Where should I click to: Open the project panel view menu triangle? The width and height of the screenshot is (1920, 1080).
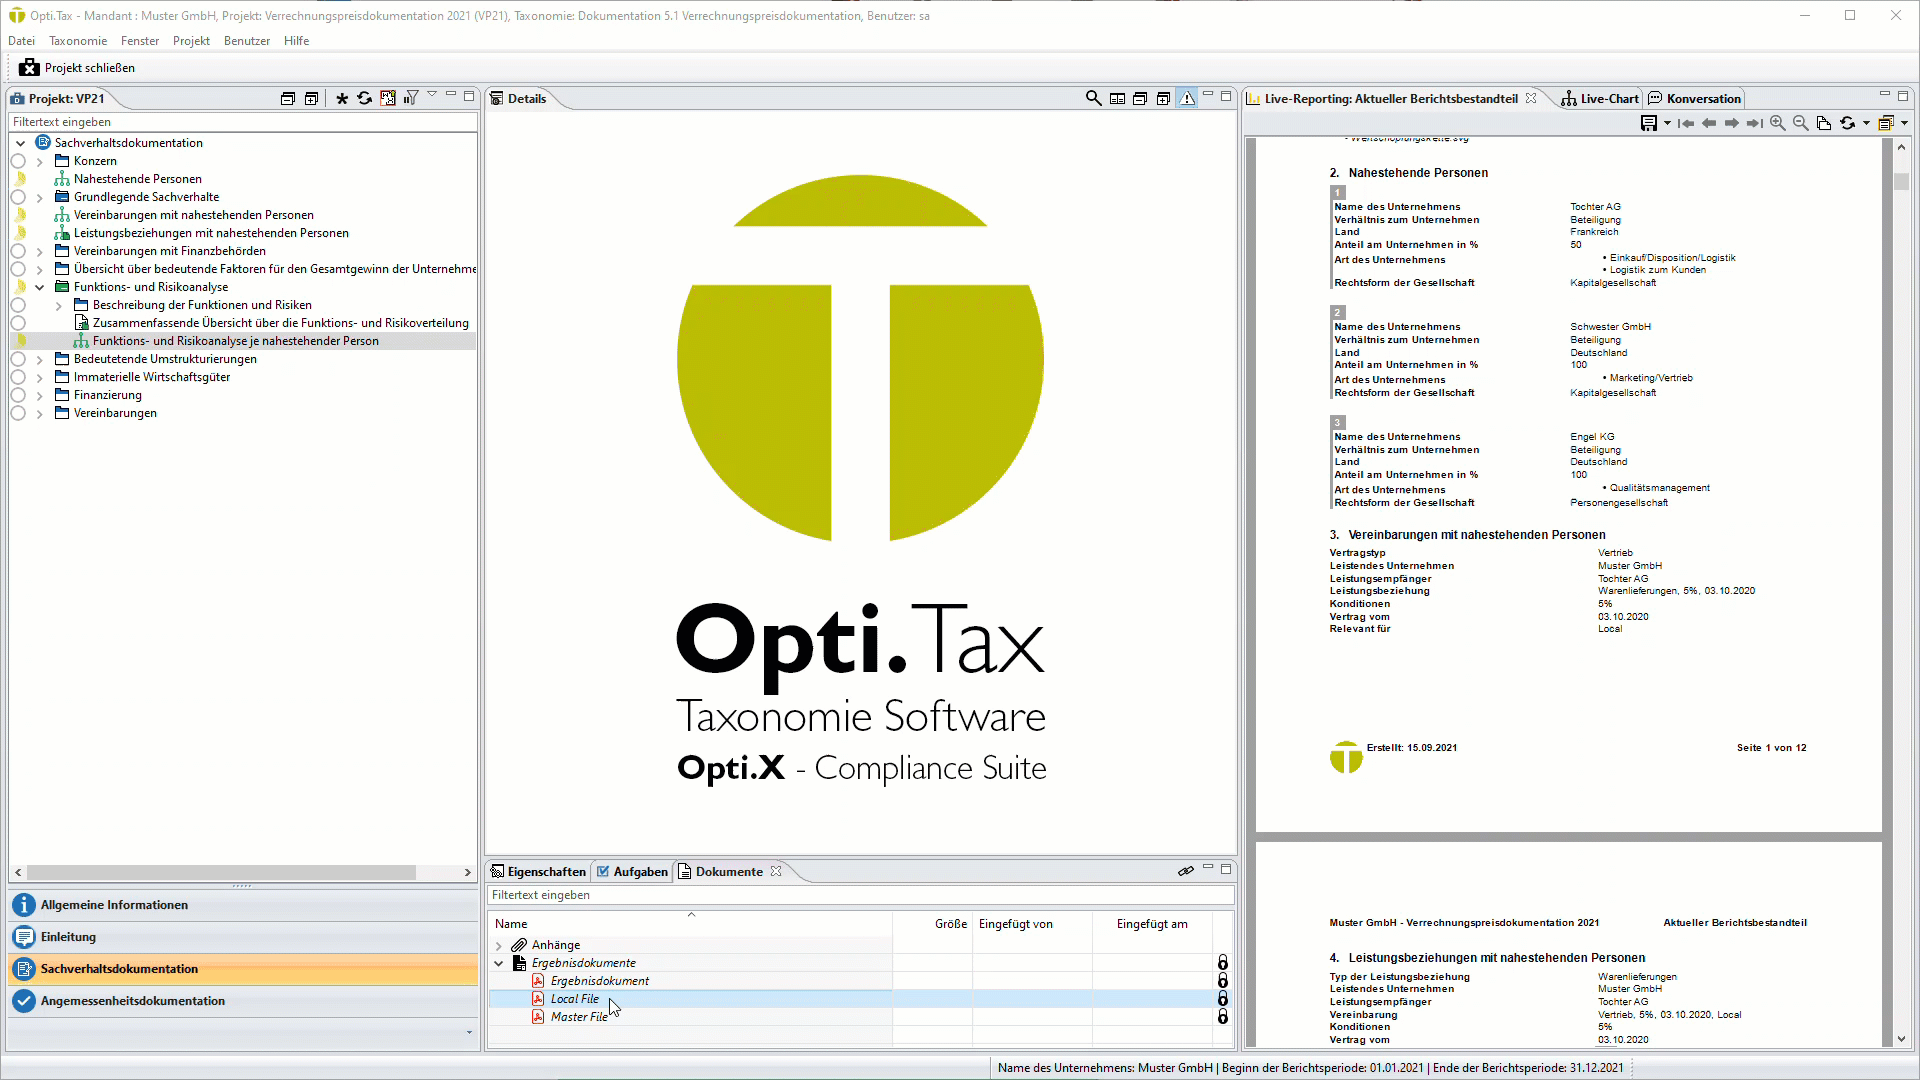(432, 94)
